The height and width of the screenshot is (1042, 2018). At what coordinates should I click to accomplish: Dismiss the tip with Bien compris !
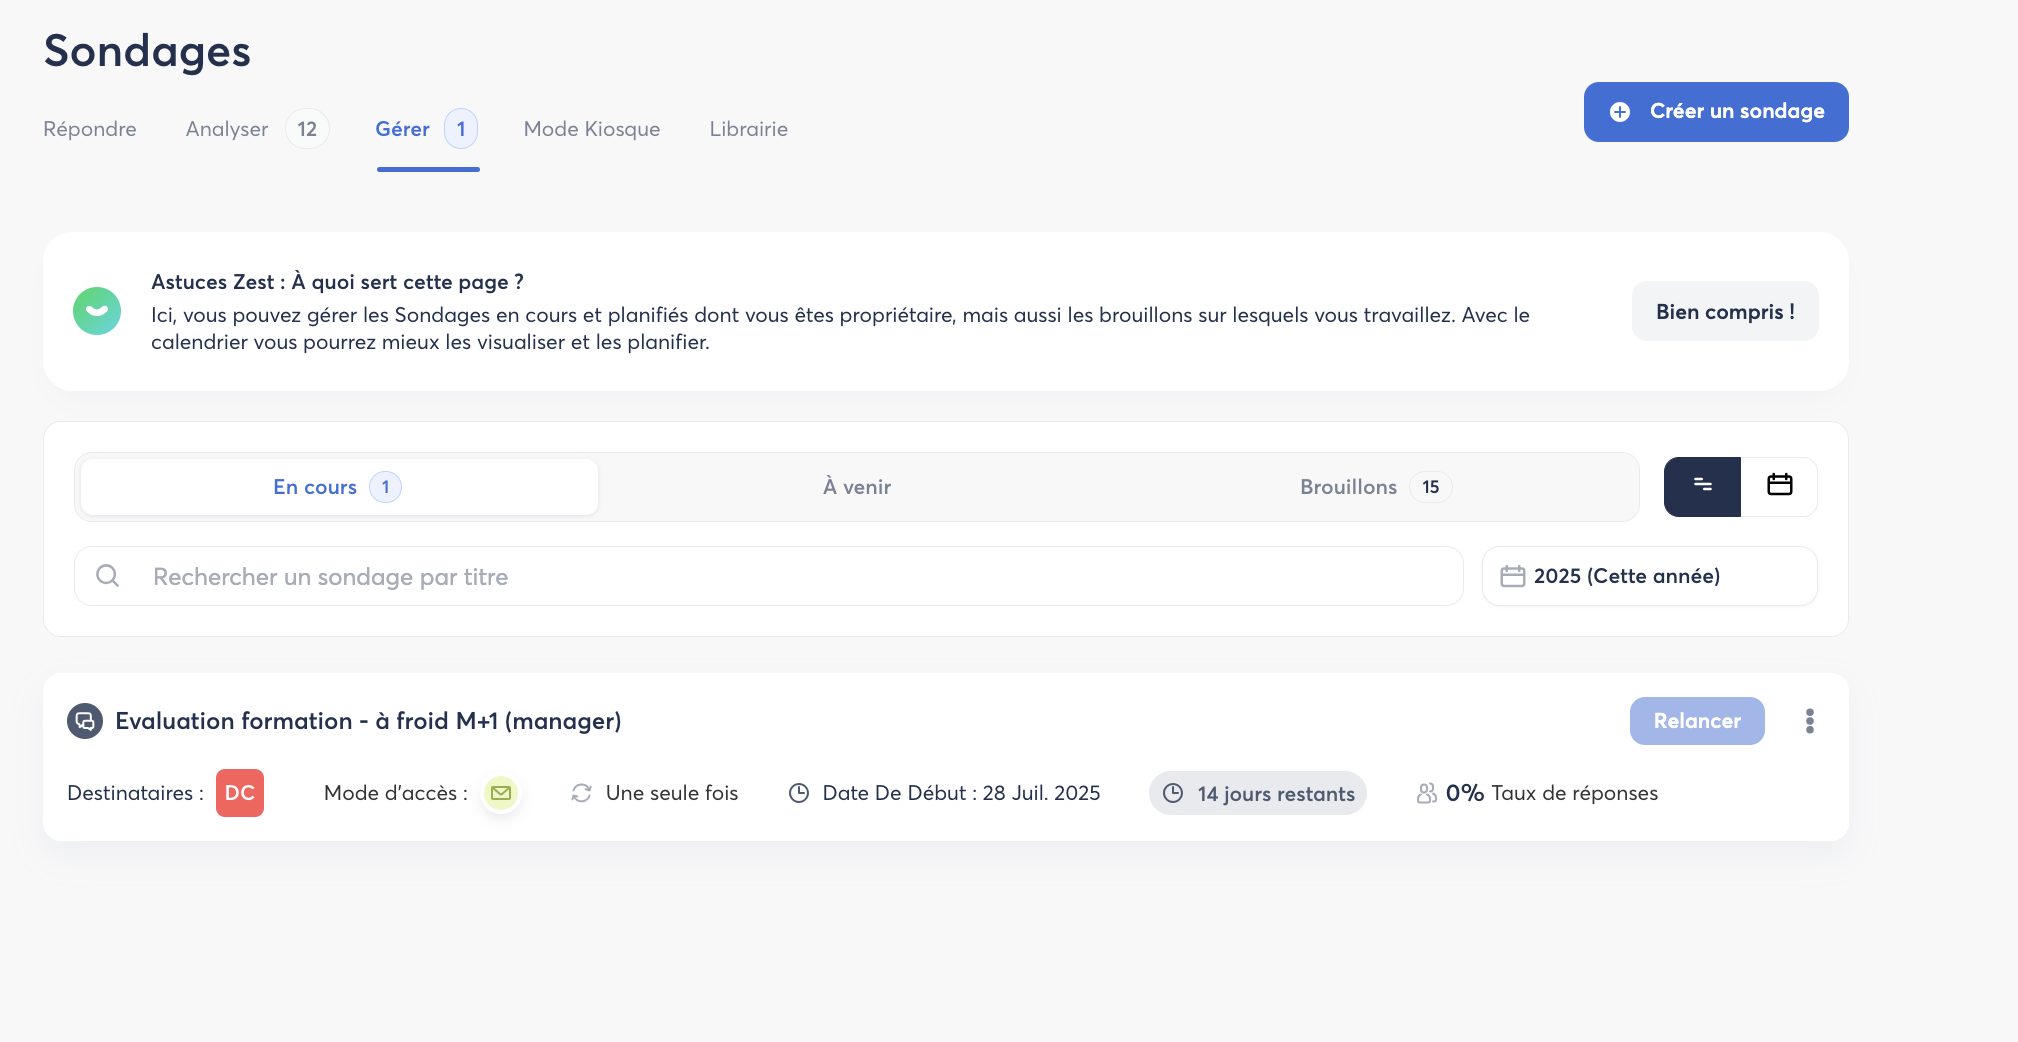pyautogui.click(x=1725, y=311)
